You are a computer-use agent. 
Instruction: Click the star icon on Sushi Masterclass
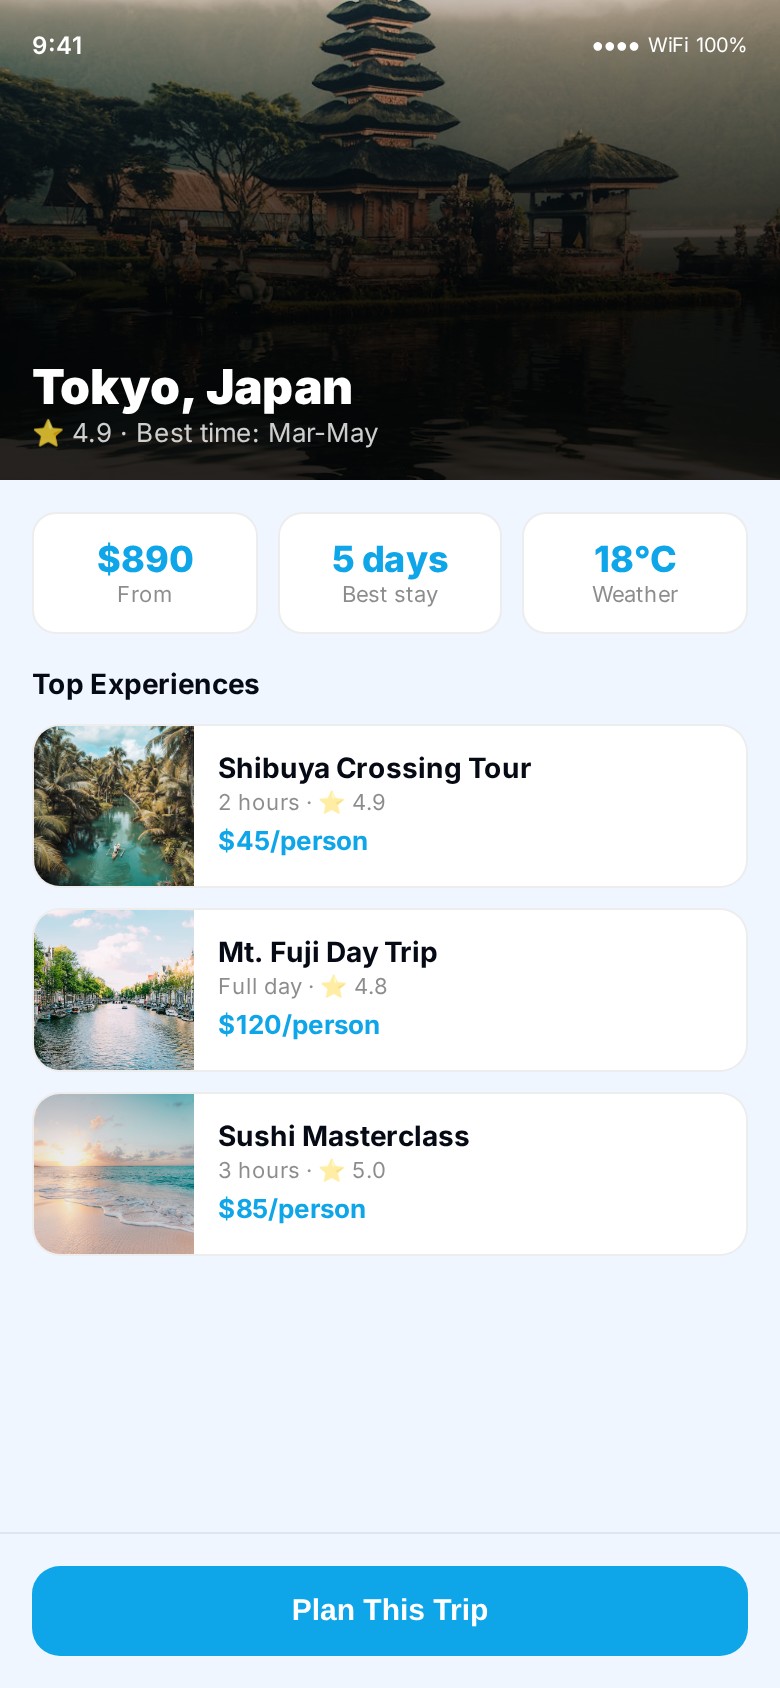pos(332,1171)
